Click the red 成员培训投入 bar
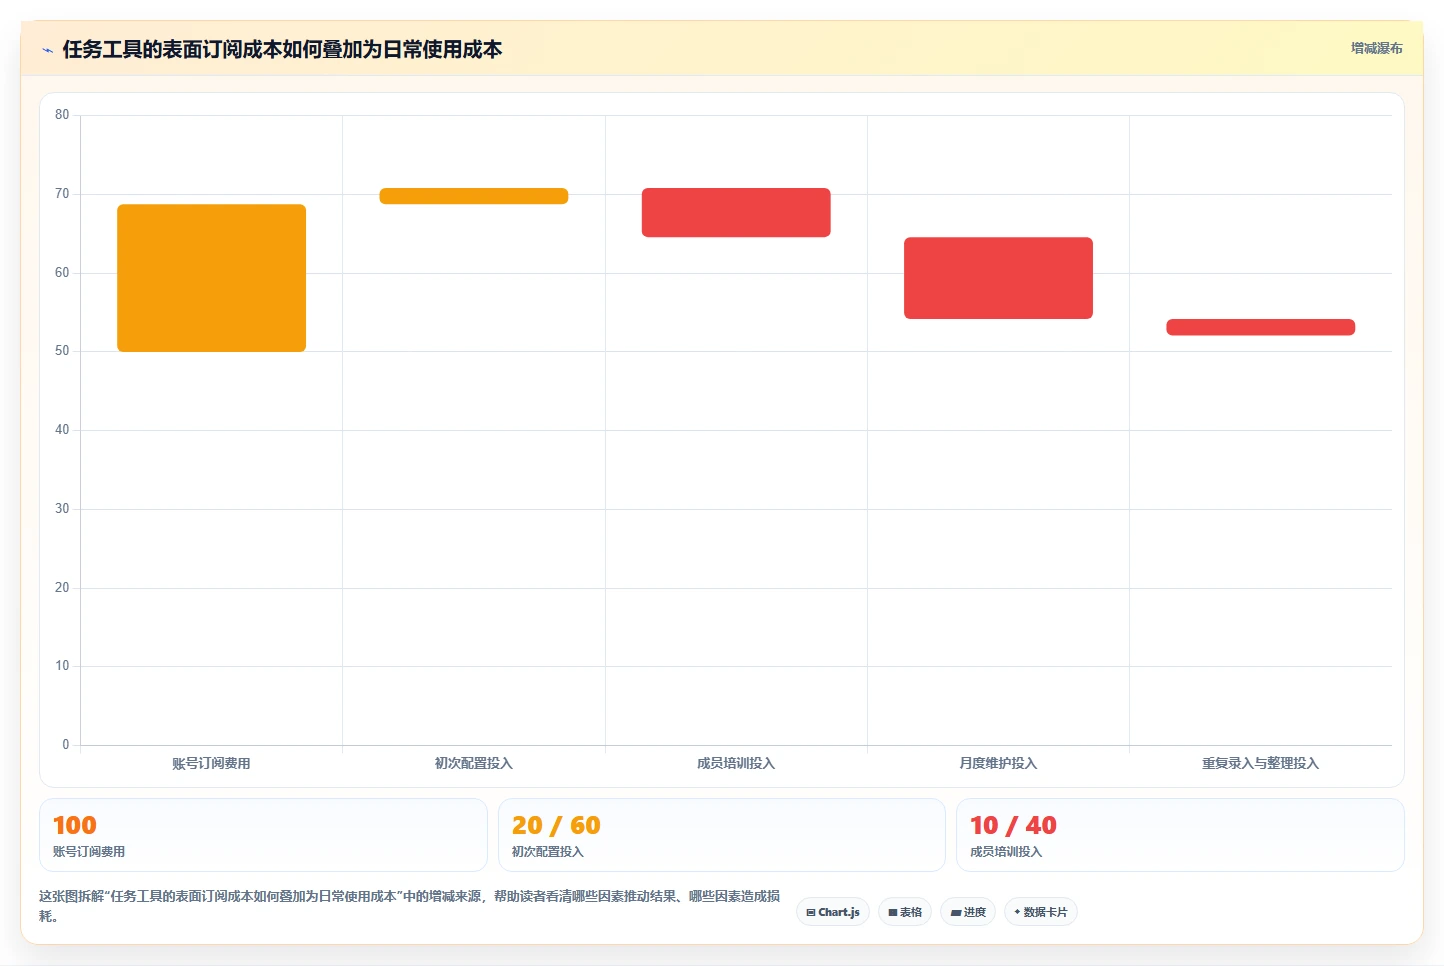The width and height of the screenshot is (1444, 966). pyautogui.click(x=736, y=212)
